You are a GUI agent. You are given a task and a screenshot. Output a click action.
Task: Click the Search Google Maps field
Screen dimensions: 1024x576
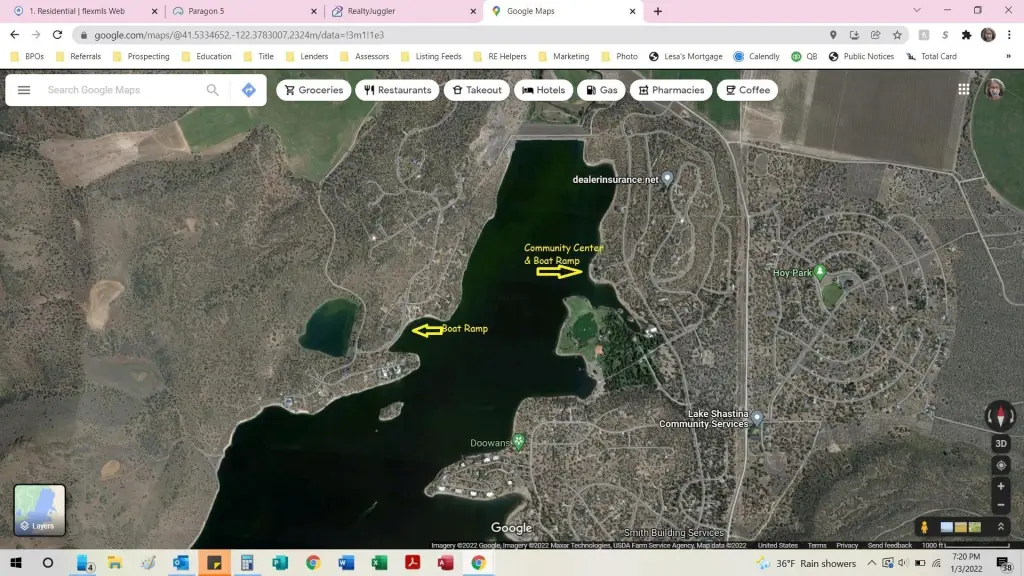(x=120, y=90)
